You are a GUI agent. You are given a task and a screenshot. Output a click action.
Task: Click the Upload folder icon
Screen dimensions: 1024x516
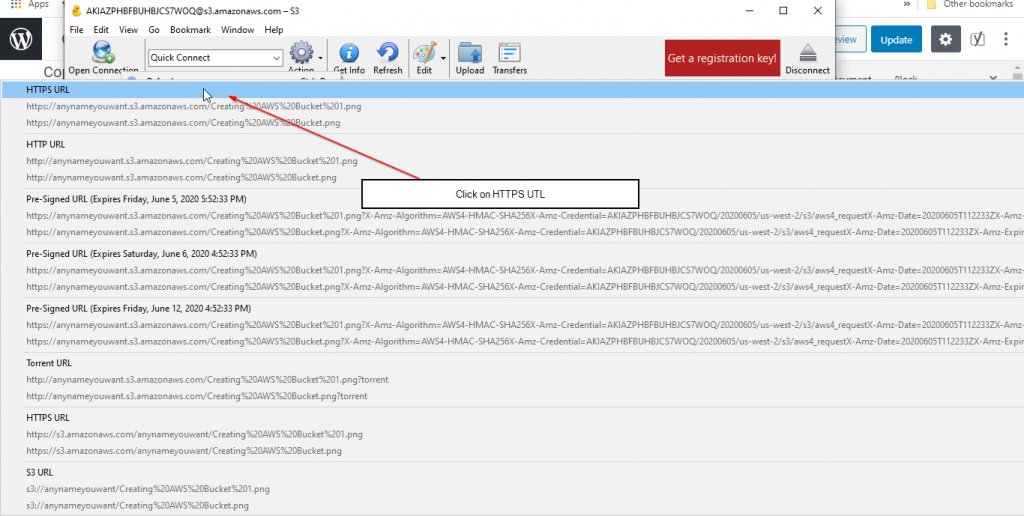[x=470, y=53]
